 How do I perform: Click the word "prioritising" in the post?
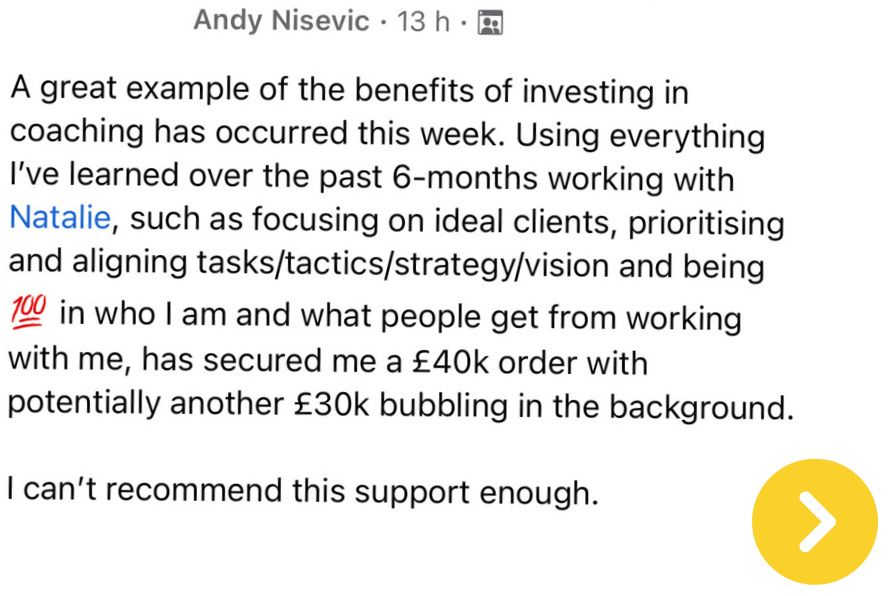706,222
